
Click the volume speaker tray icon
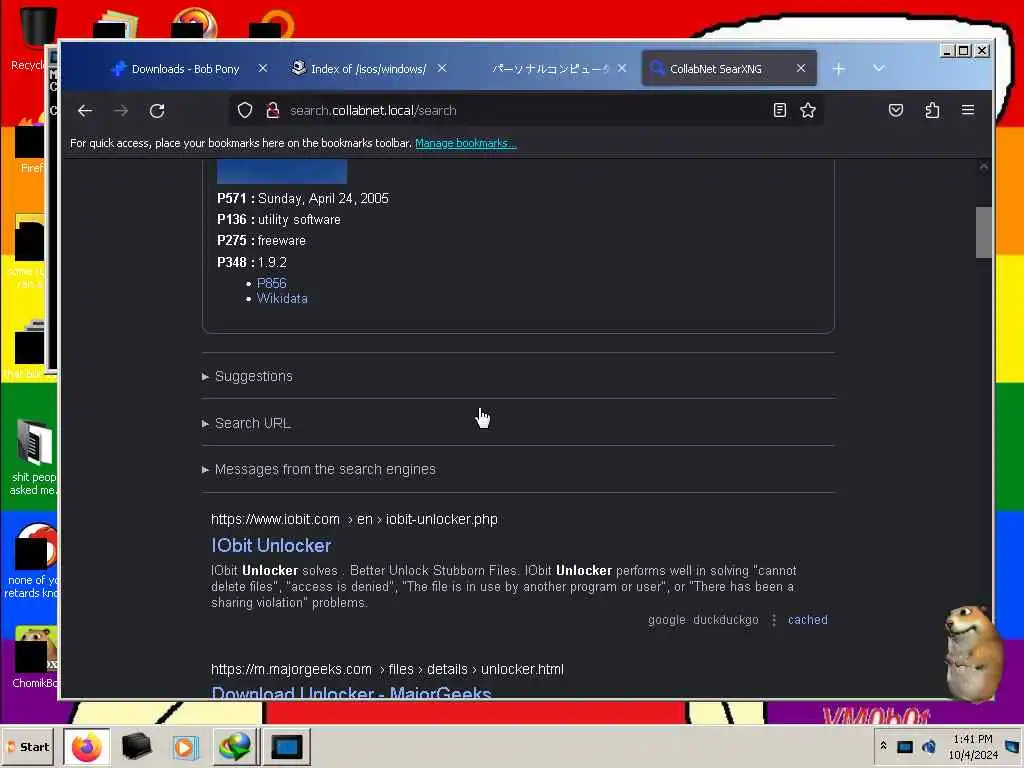[x=929, y=746]
